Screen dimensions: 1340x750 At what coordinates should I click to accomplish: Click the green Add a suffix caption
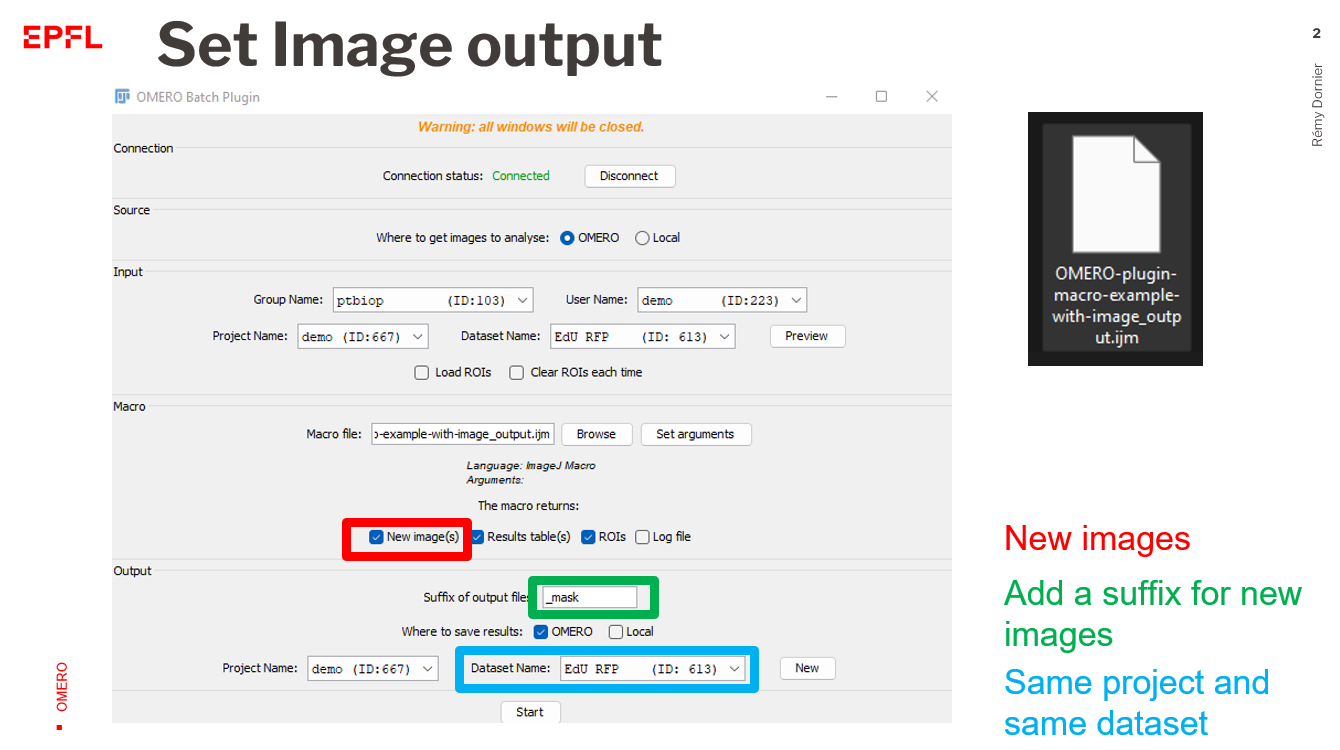(1152, 614)
